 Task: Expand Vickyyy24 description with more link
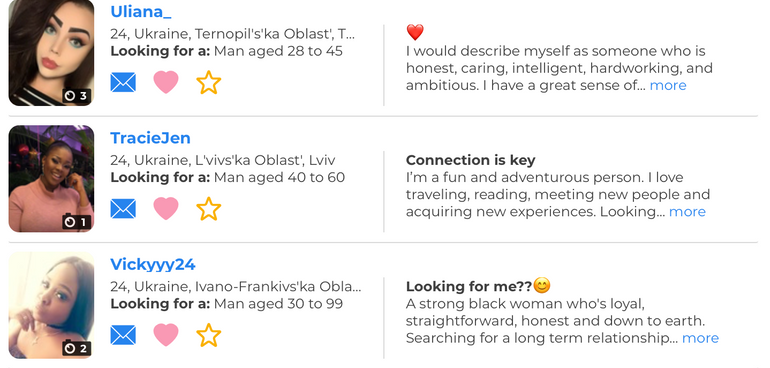point(700,338)
